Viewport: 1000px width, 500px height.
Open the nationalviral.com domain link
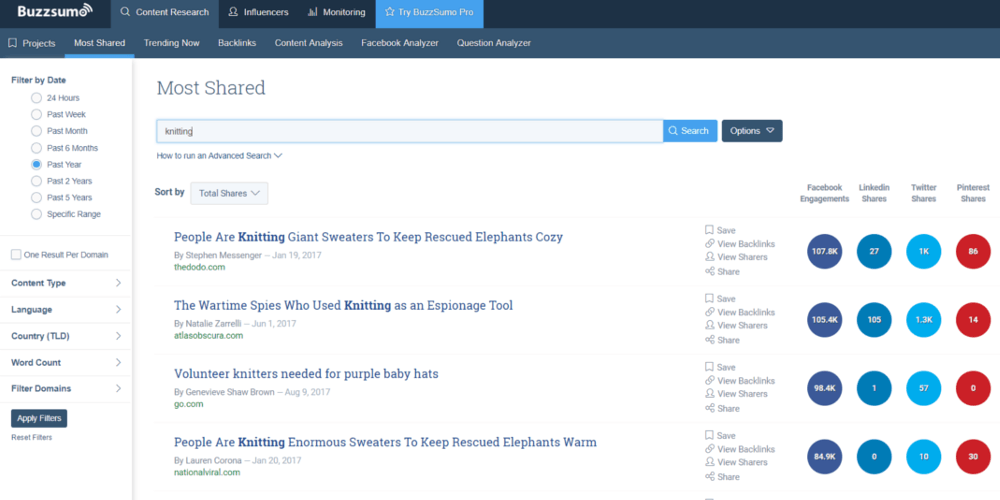207,473
